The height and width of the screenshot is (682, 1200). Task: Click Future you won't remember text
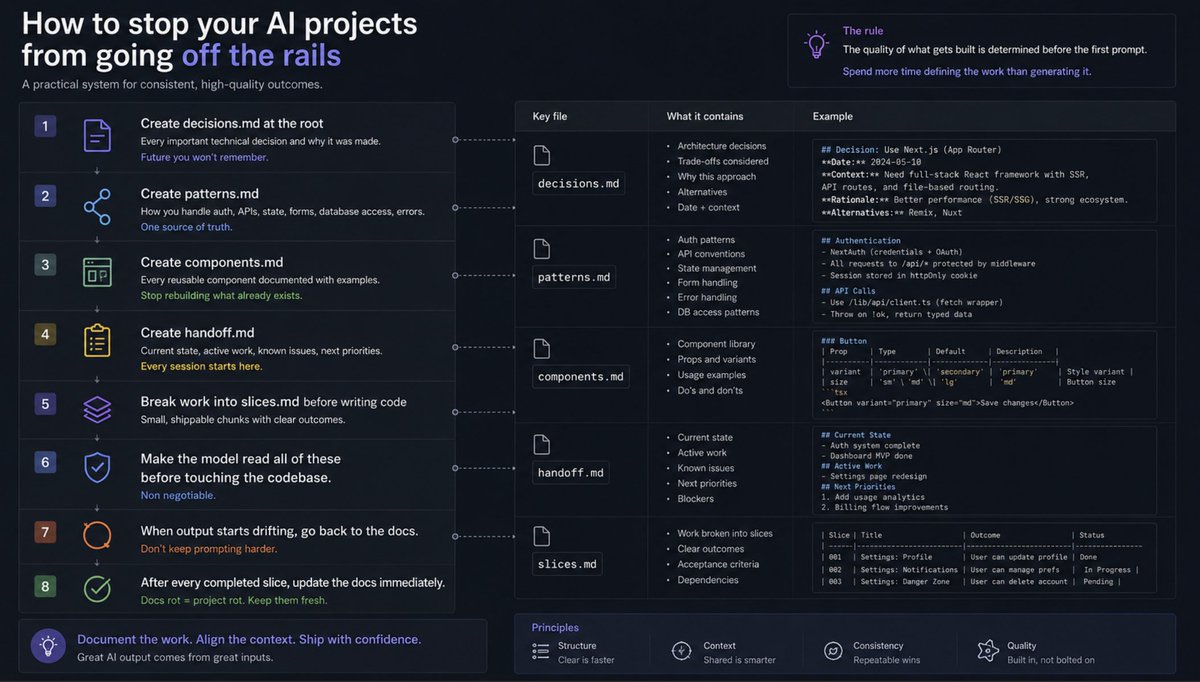click(x=204, y=157)
